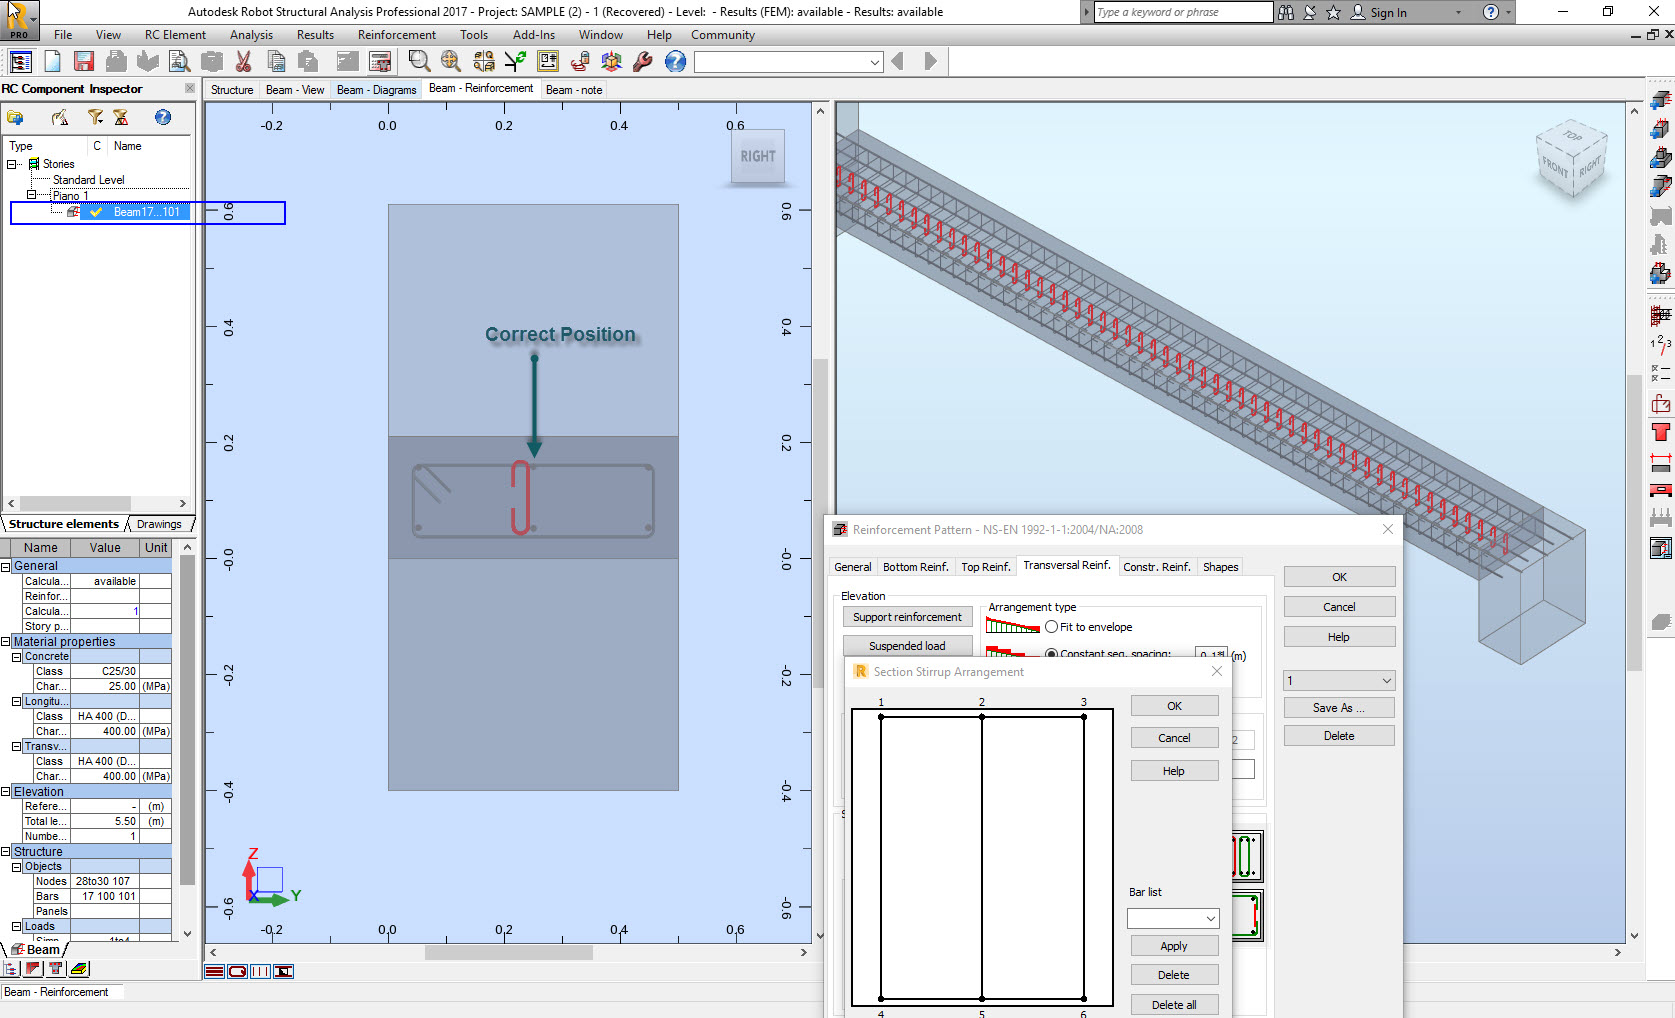Image resolution: width=1675 pixels, height=1018 pixels.
Task: Switch to the Constr. Reinf. tab
Action: point(1157,567)
